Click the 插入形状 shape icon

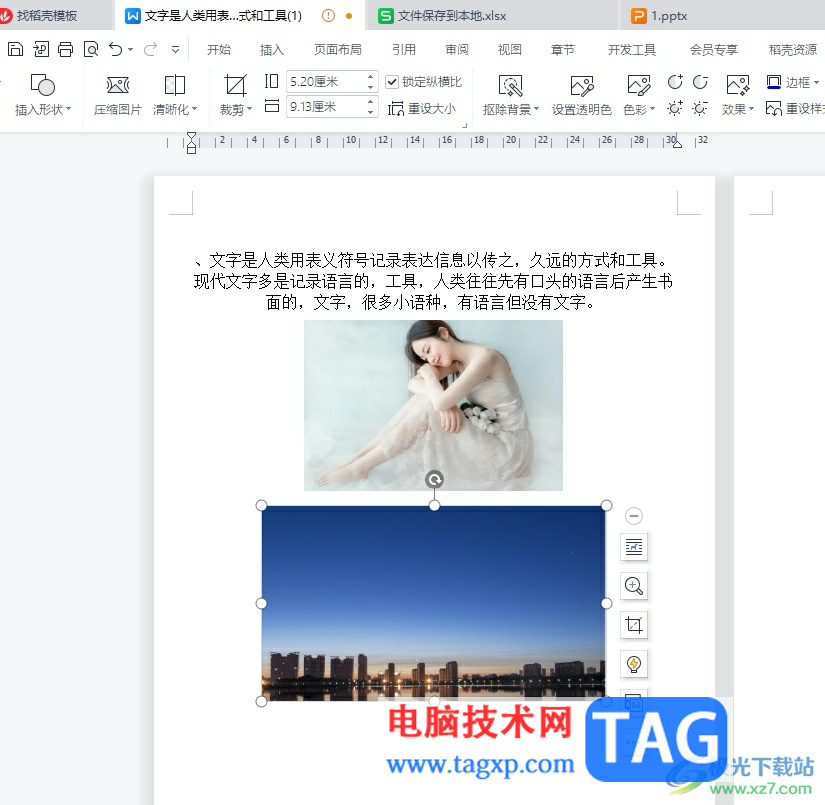tap(43, 85)
